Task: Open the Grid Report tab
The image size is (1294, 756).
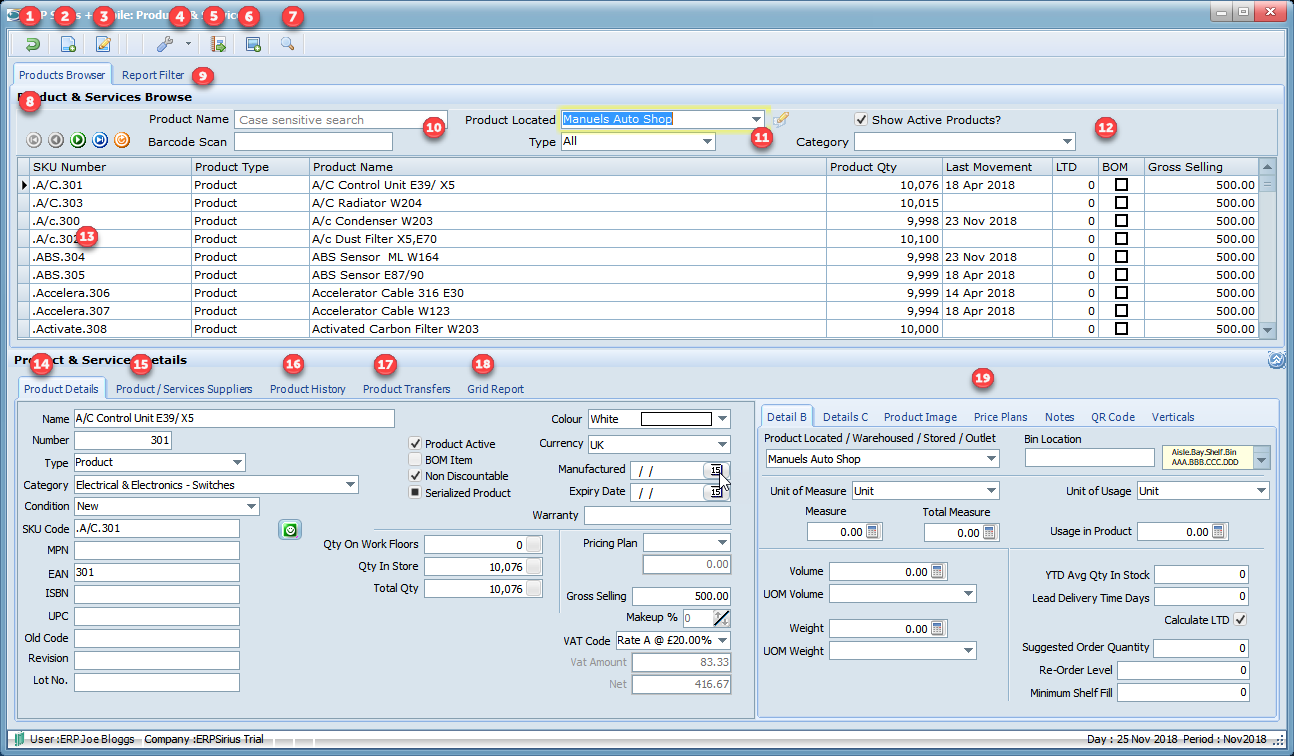Action: [495, 389]
